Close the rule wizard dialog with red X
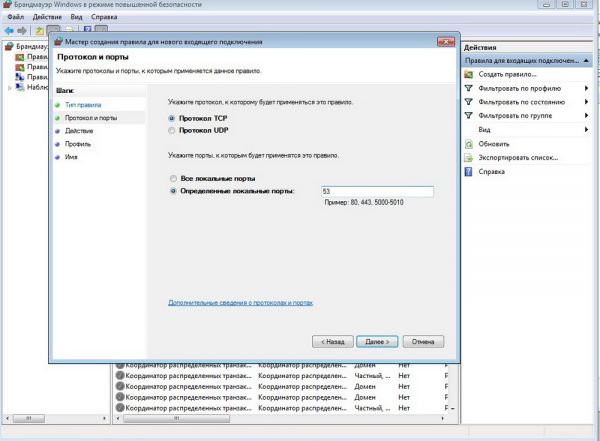The image size is (600, 441). (x=446, y=41)
